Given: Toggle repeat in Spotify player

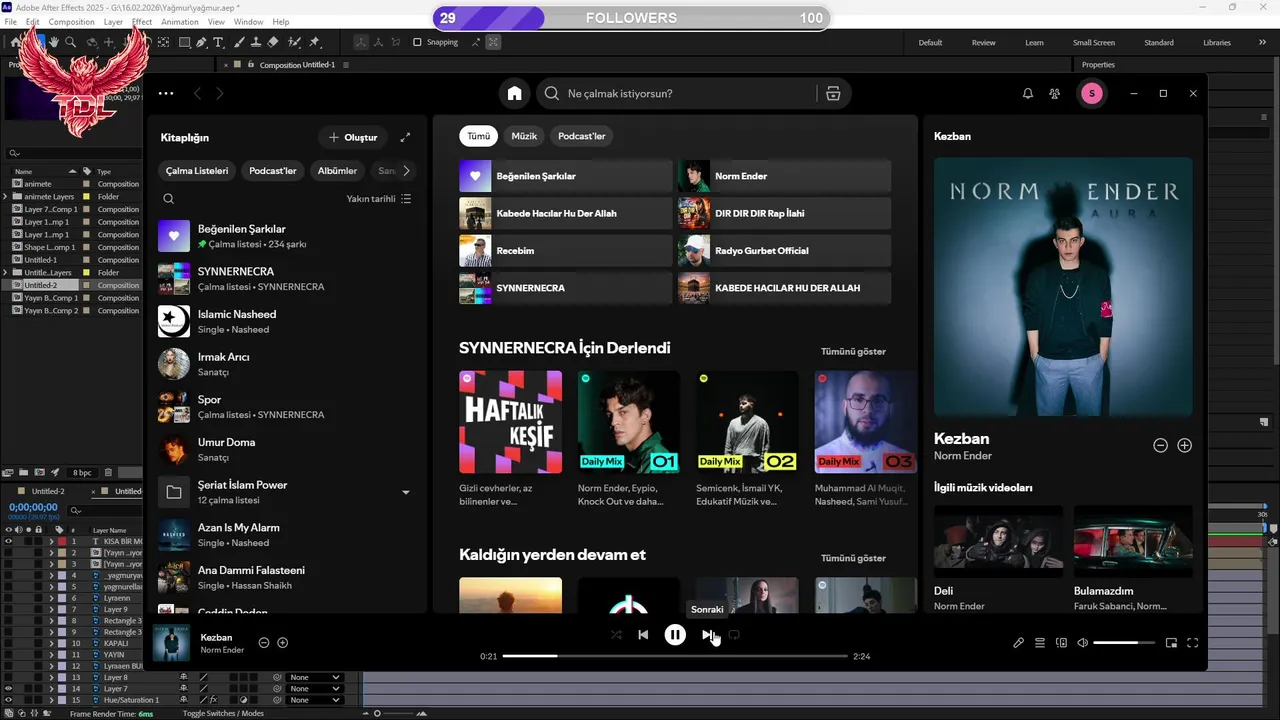Looking at the screenshot, I should pos(734,635).
